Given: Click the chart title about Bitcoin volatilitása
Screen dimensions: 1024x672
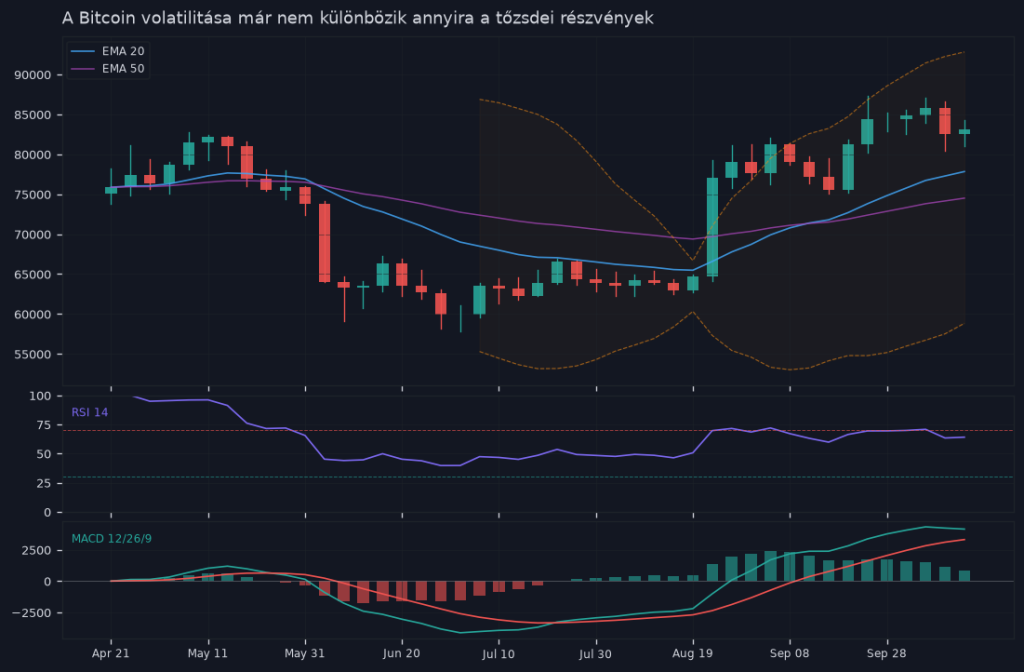Looking at the screenshot, I should point(357,18).
